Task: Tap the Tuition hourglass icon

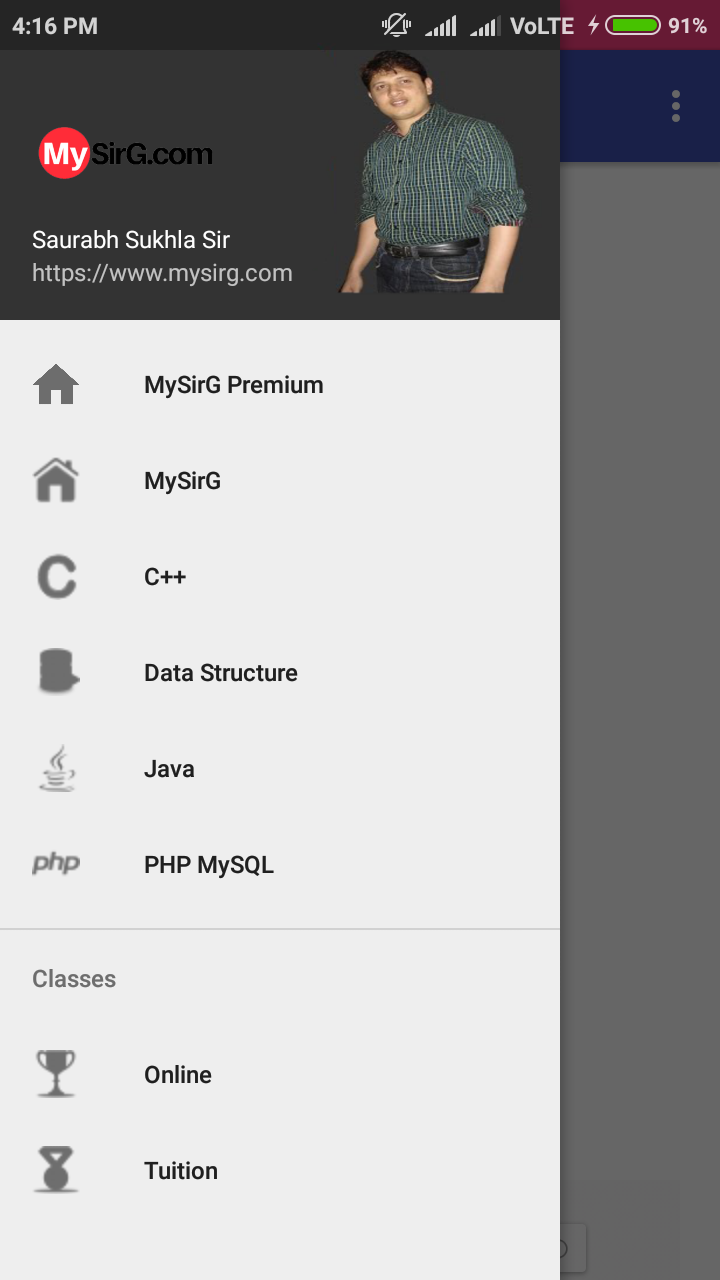Action: point(57,1170)
